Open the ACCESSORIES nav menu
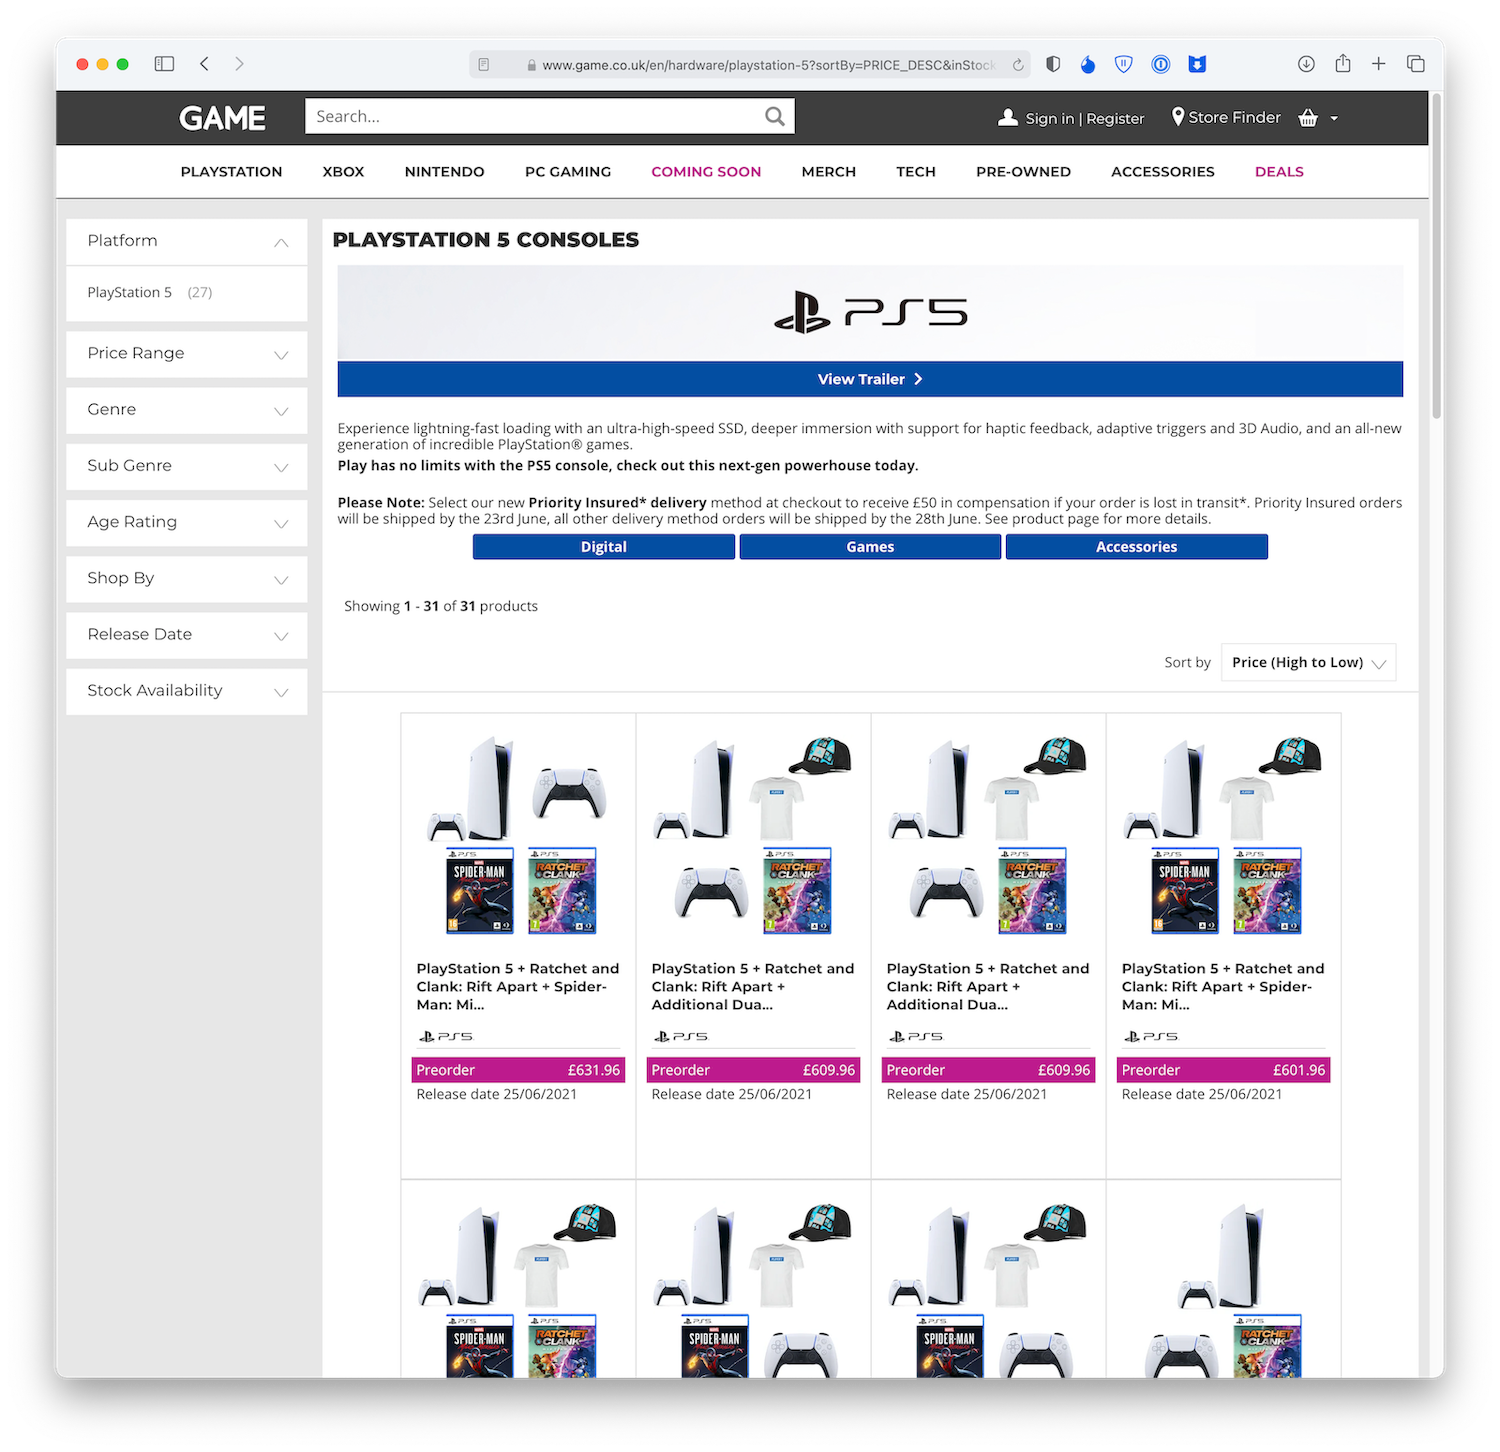This screenshot has width=1500, height=1452. tap(1162, 172)
